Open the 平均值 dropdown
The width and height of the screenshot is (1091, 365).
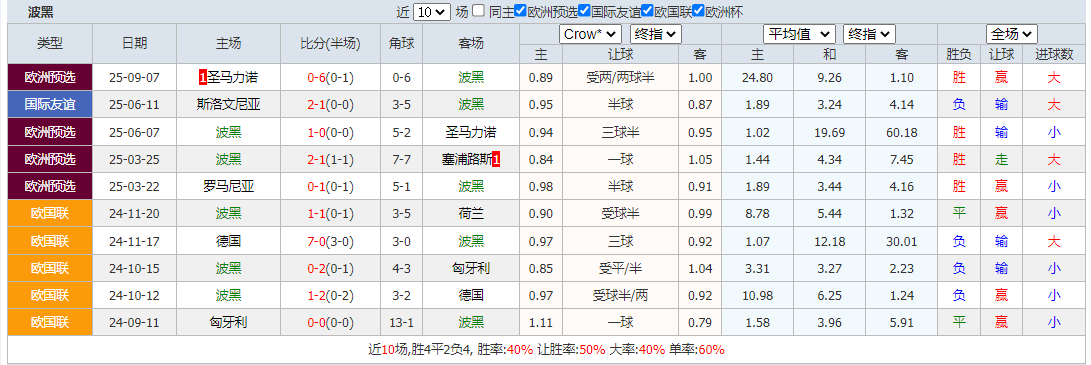pos(799,34)
